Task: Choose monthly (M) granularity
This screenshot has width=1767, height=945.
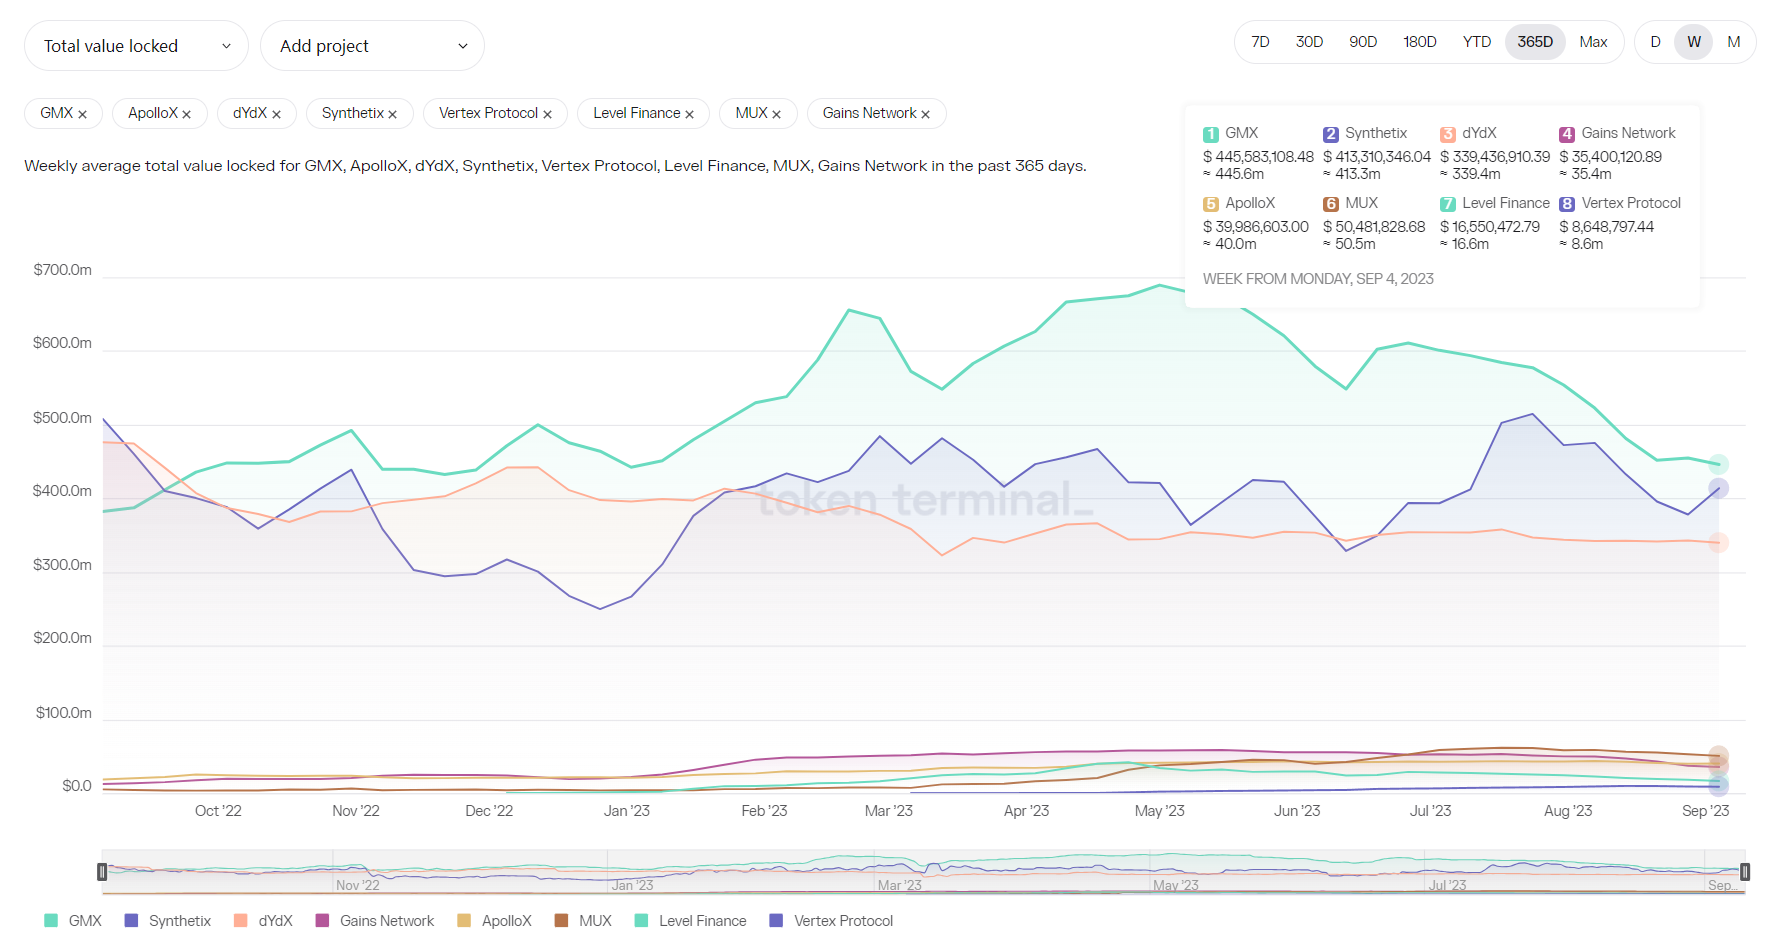Action: [1733, 42]
